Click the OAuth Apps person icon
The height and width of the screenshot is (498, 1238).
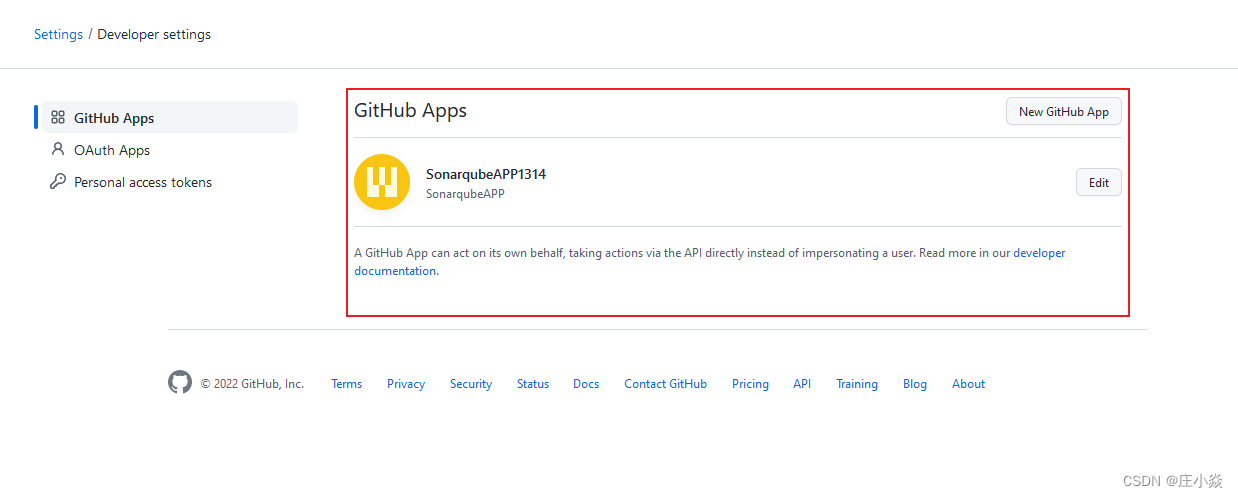pos(58,149)
